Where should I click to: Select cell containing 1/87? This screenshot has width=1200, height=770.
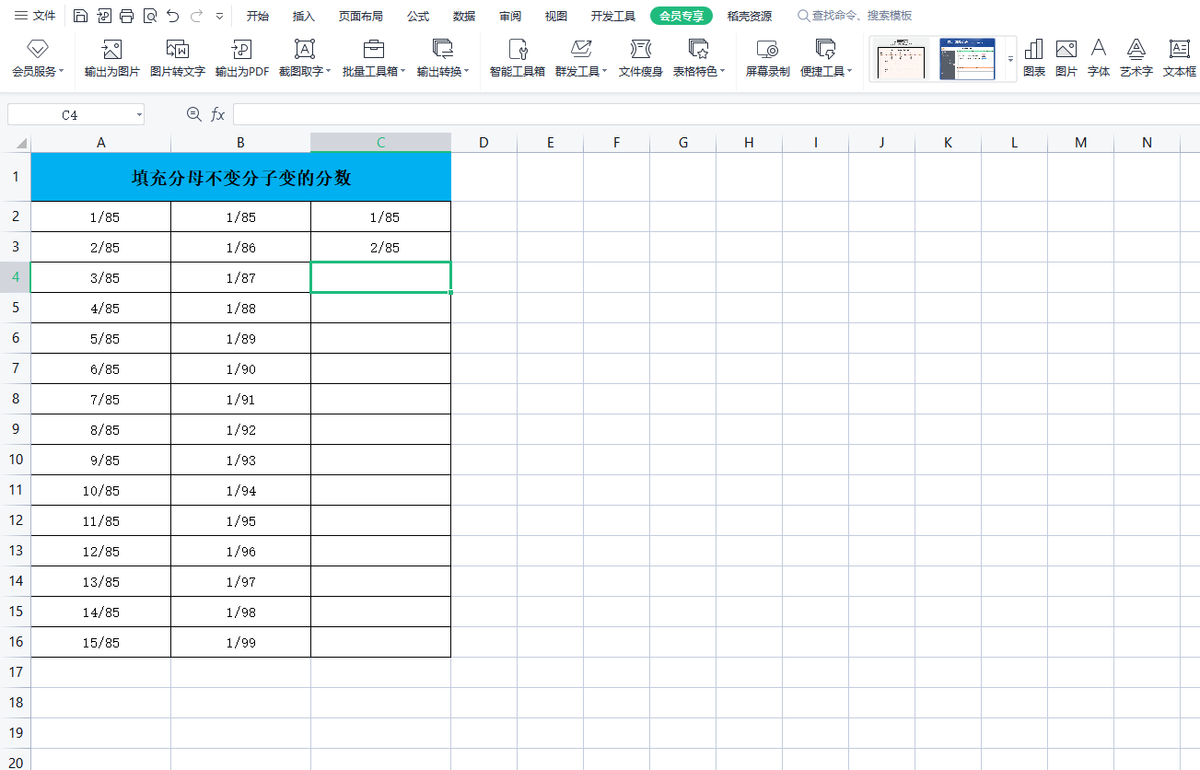tap(241, 277)
